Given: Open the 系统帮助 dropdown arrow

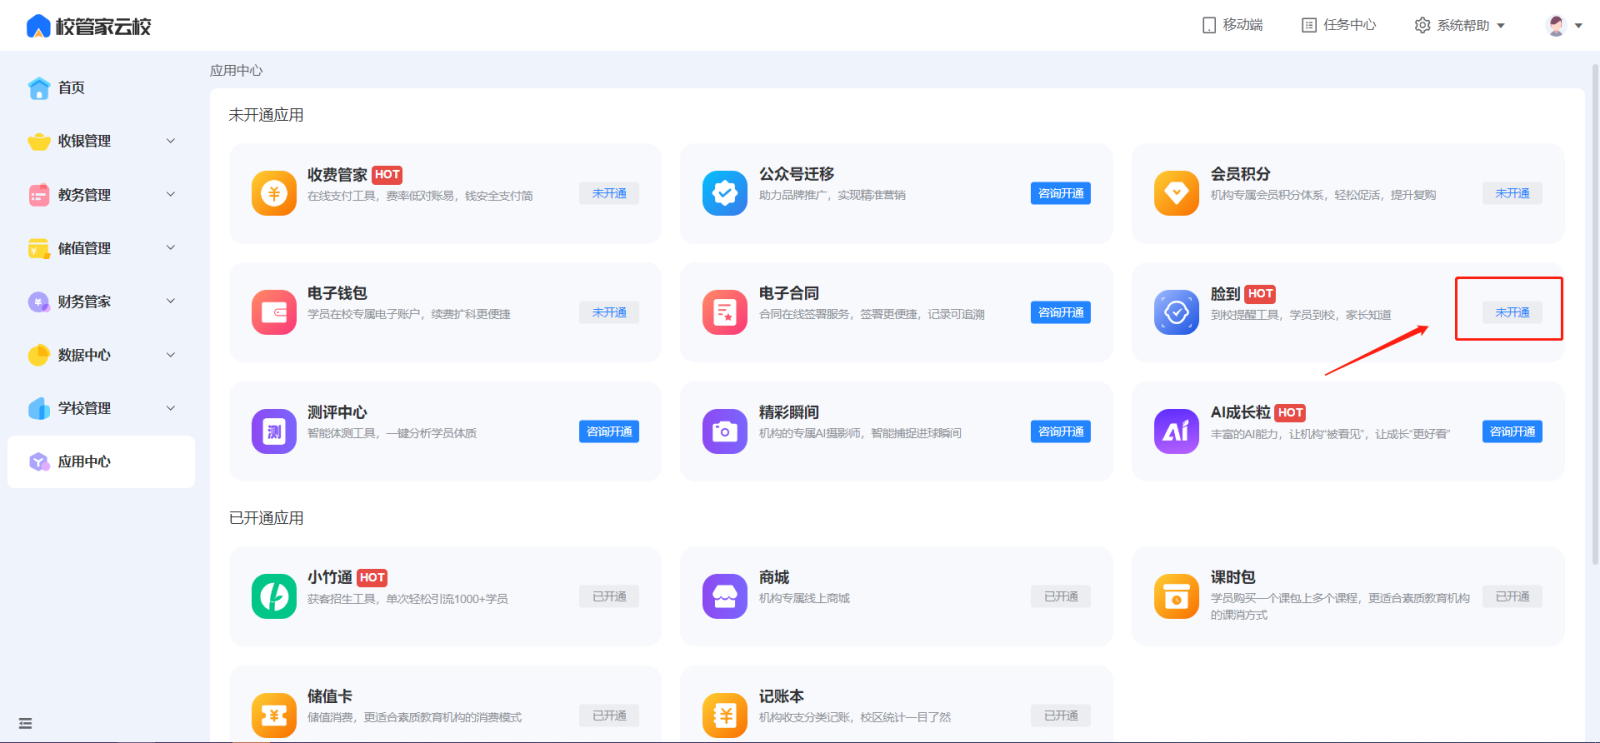Looking at the screenshot, I should pos(1501,26).
